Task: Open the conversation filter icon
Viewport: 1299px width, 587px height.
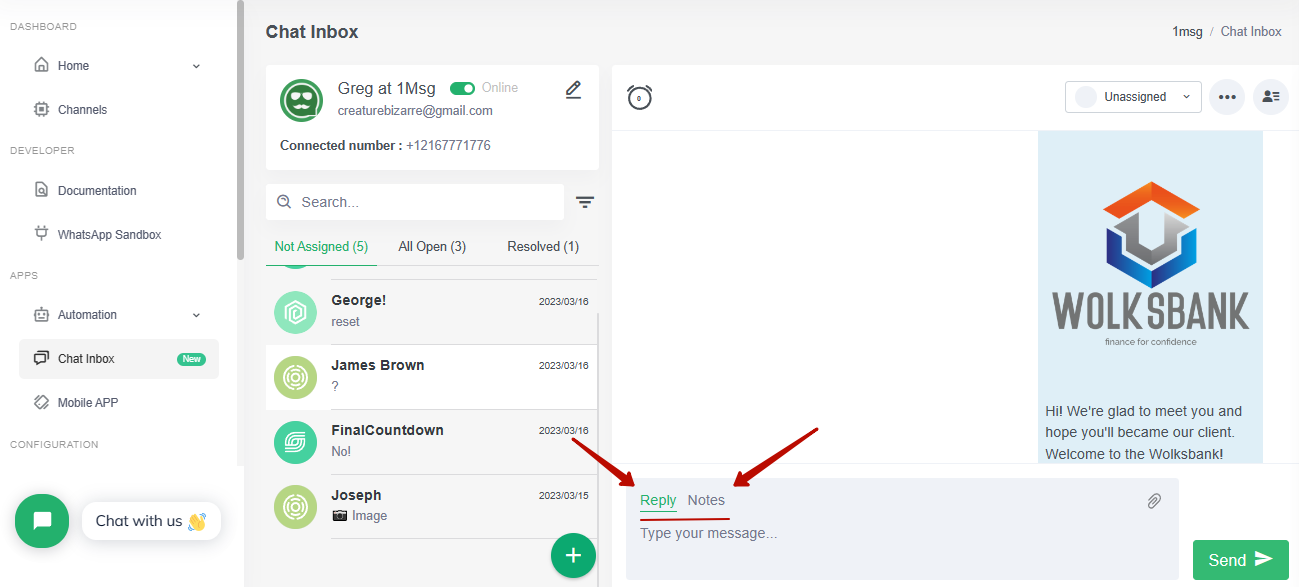Action: [585, 202]
